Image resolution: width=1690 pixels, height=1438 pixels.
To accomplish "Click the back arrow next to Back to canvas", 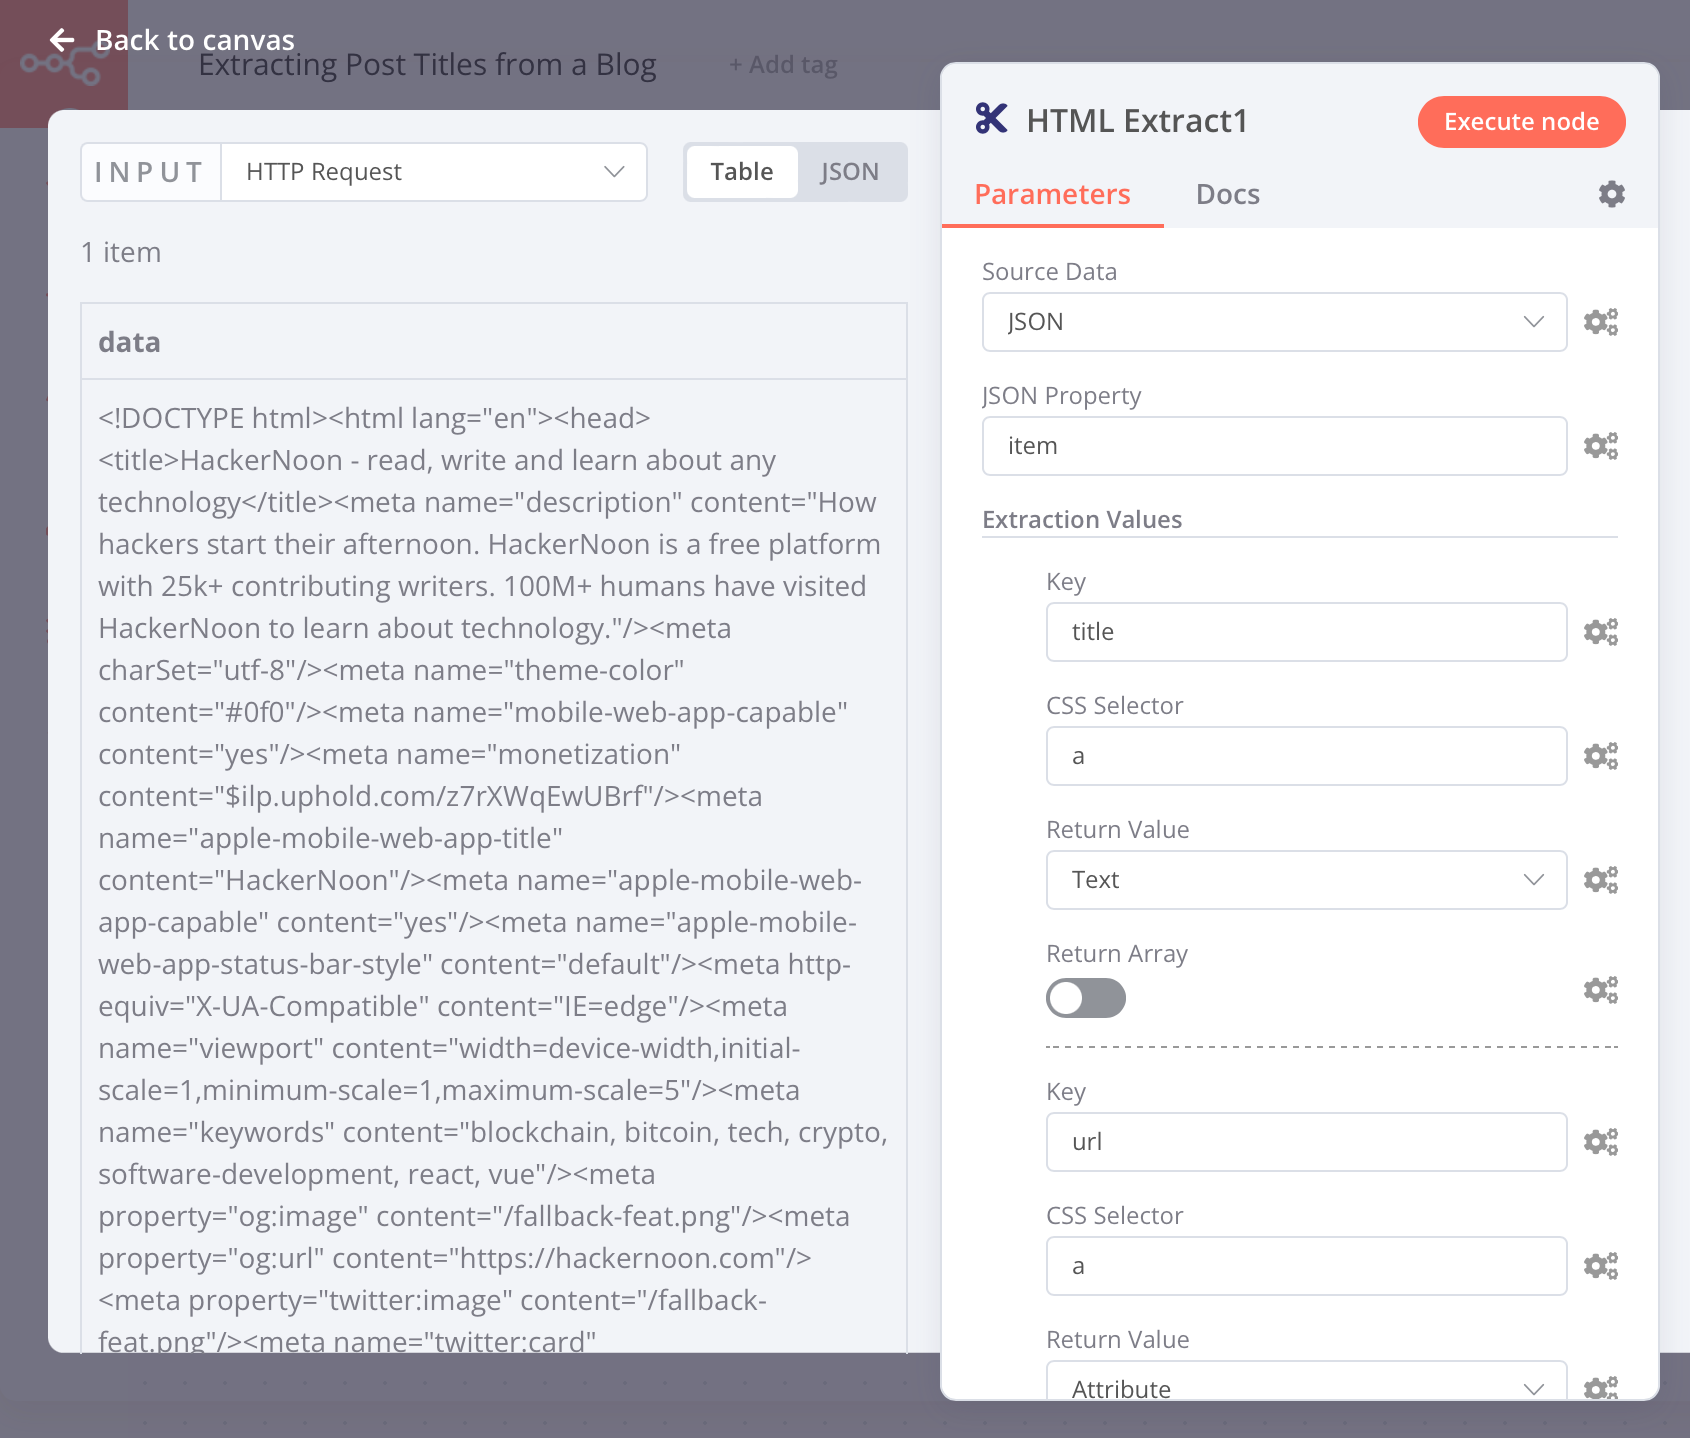I will click(62, 39).
